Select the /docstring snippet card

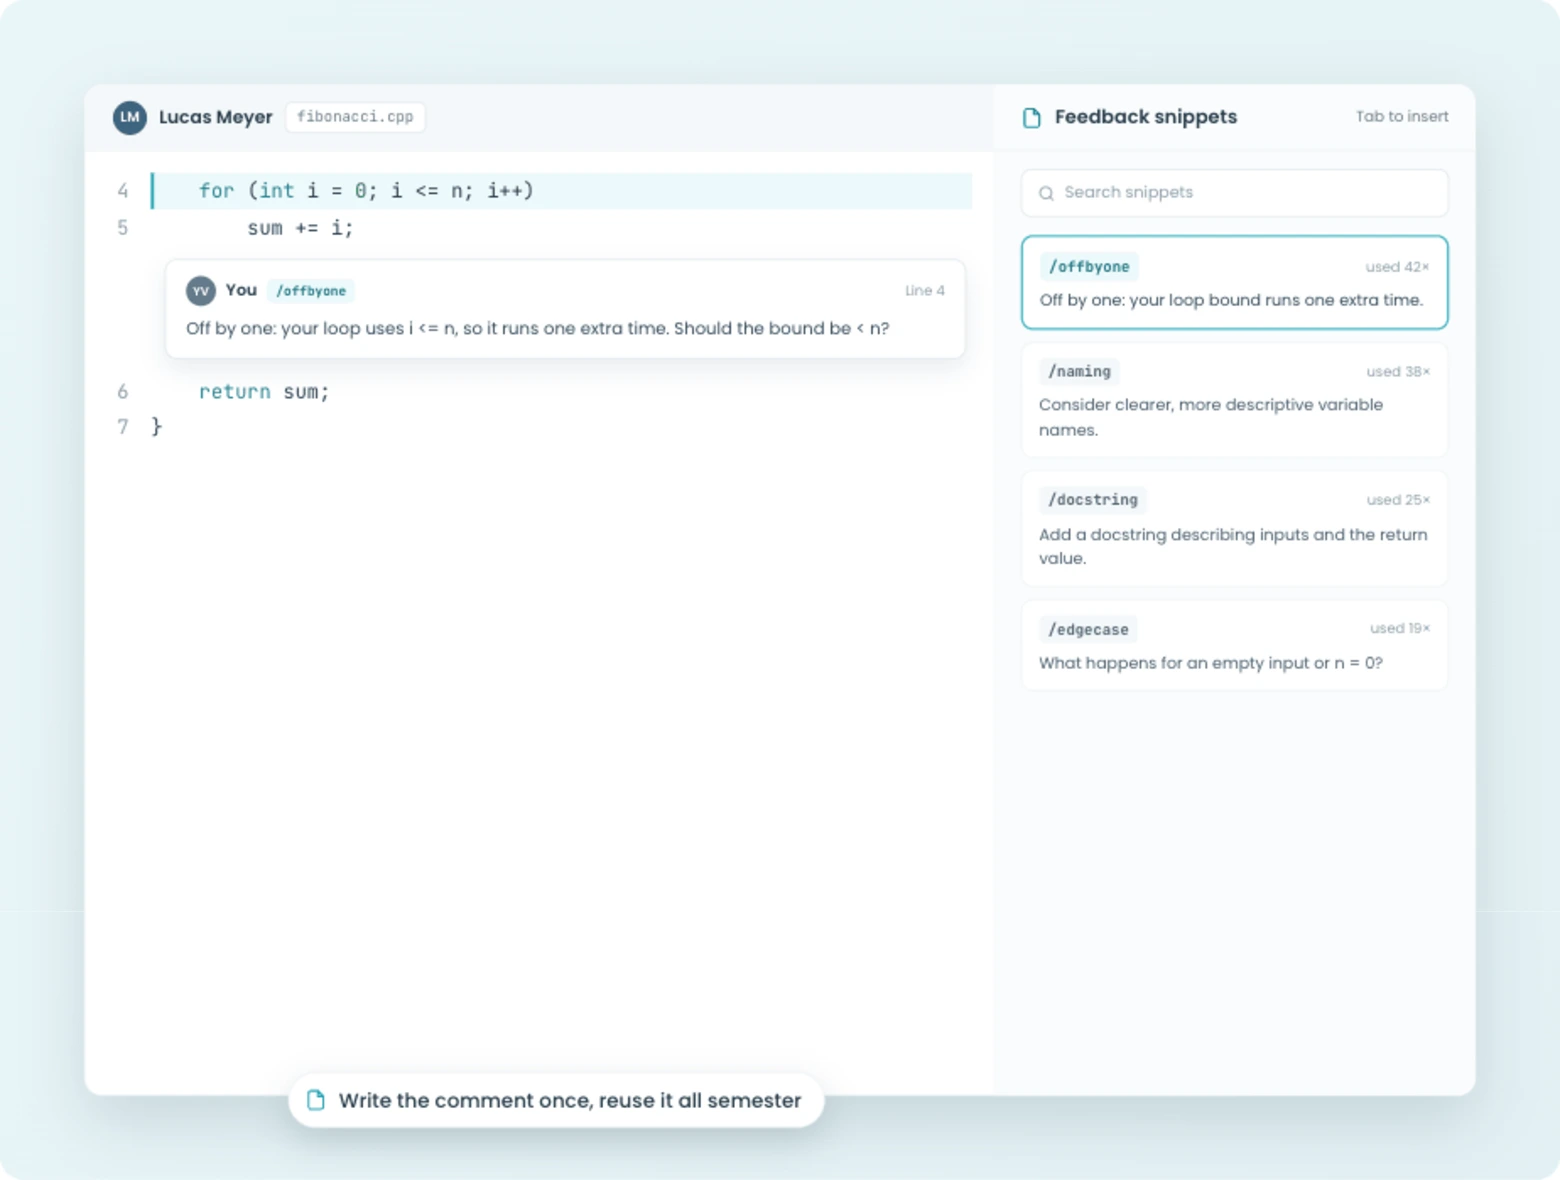click(x=1234, y=528)
